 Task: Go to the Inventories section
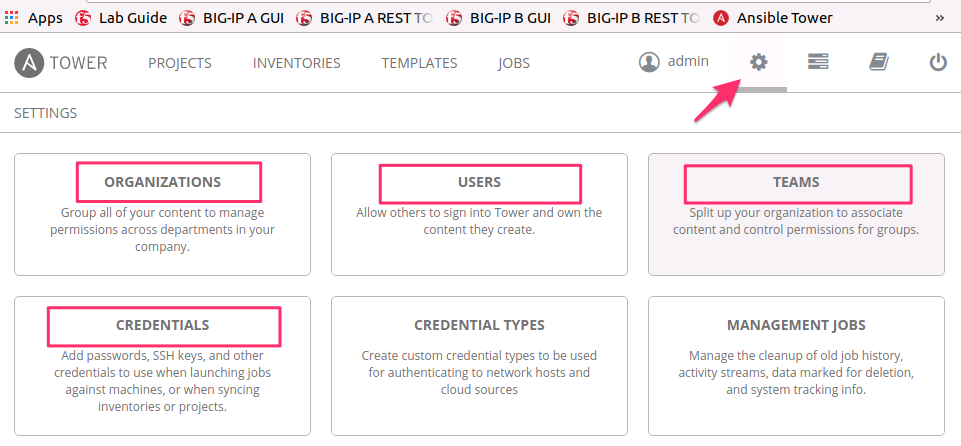pos(297,63)
